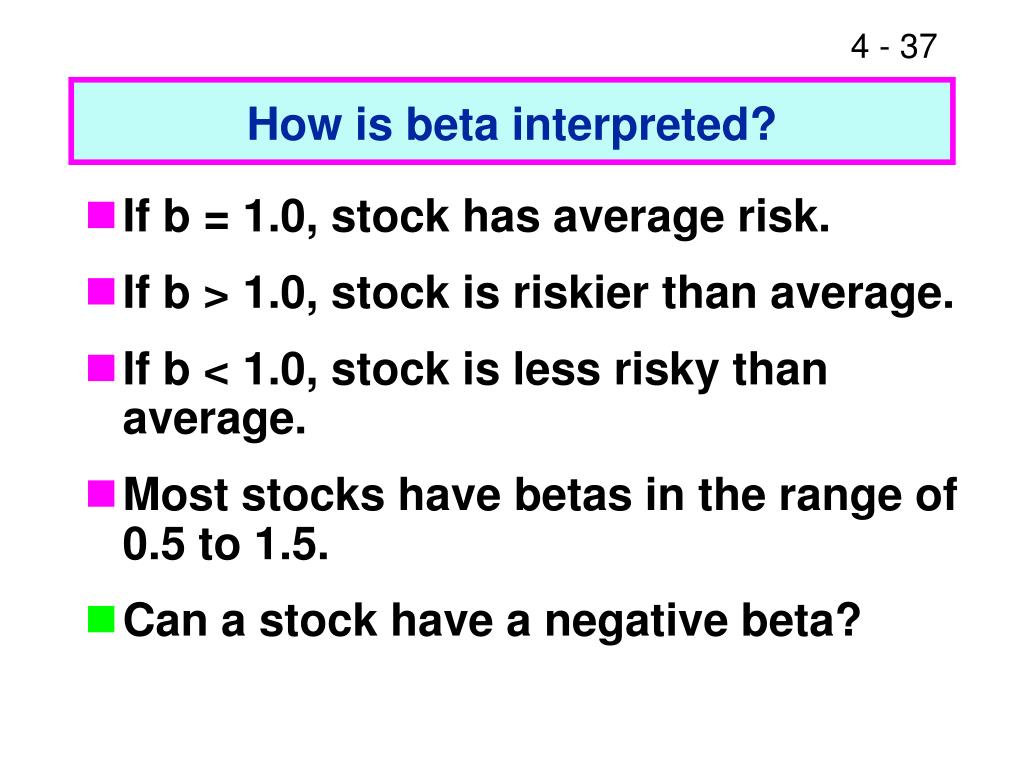Click the wrapped word 'average.' on third bullet
1024x768 pixels.
pos(214,420)
